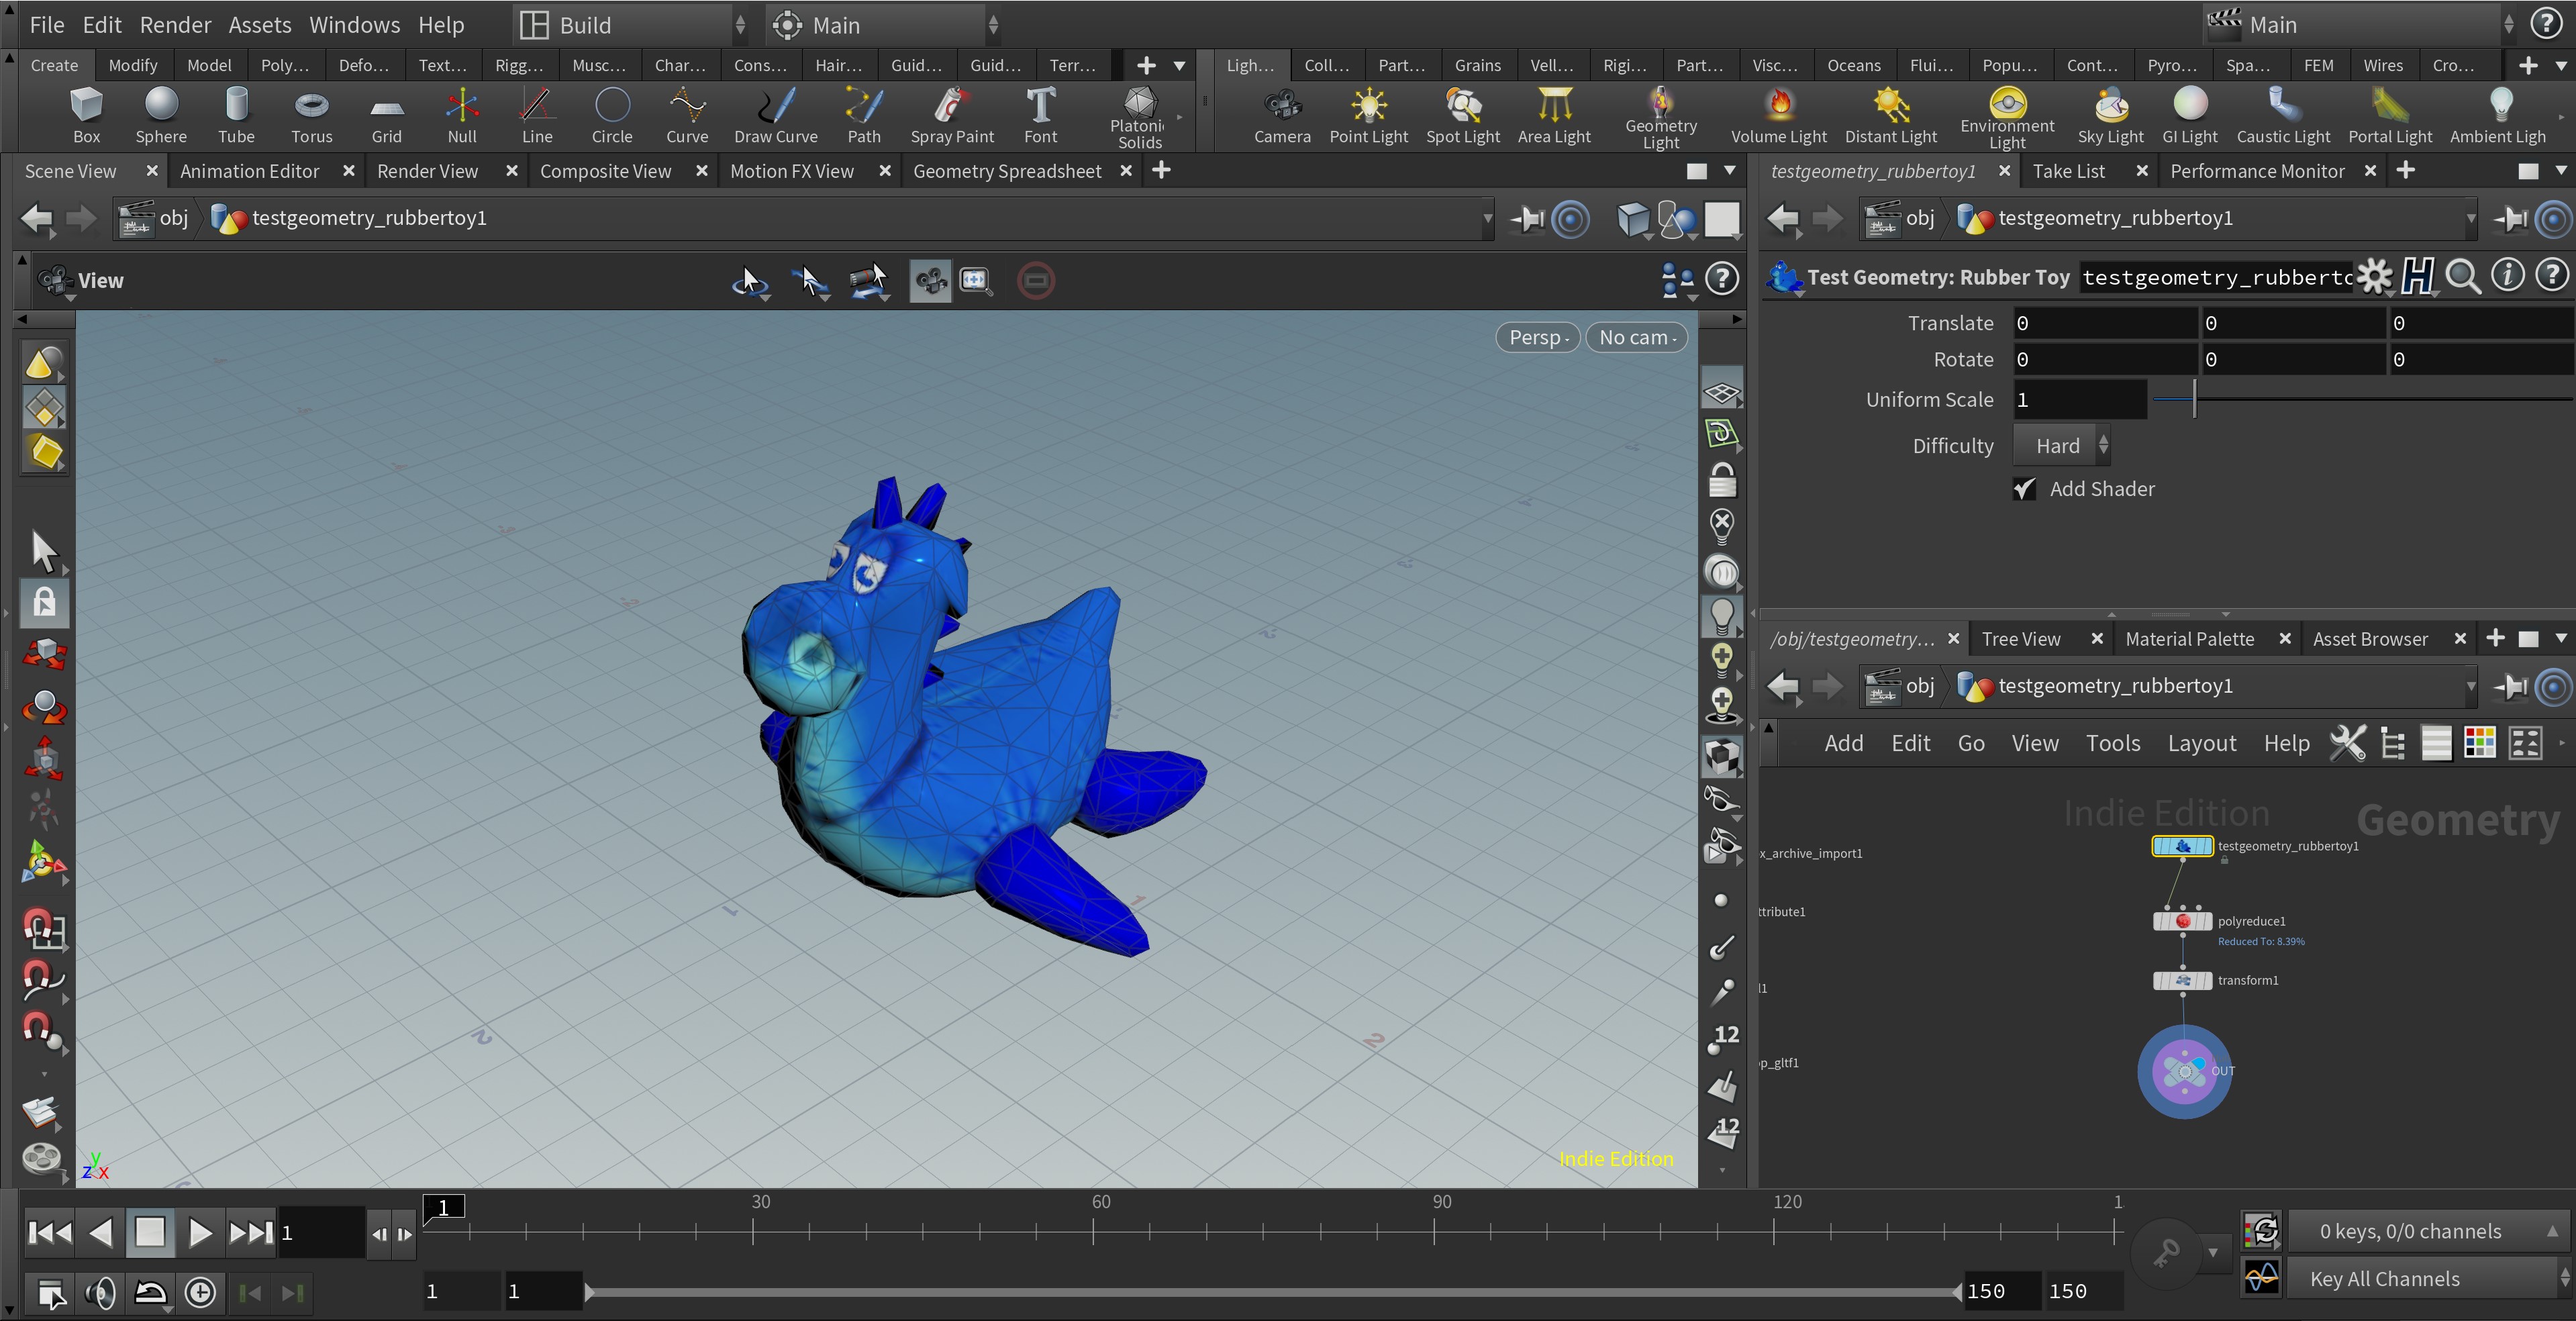Open parameter gear menu for Rubber Toy
This screenshot has height=1321, width=2576.
click(x=2374, y=277)
